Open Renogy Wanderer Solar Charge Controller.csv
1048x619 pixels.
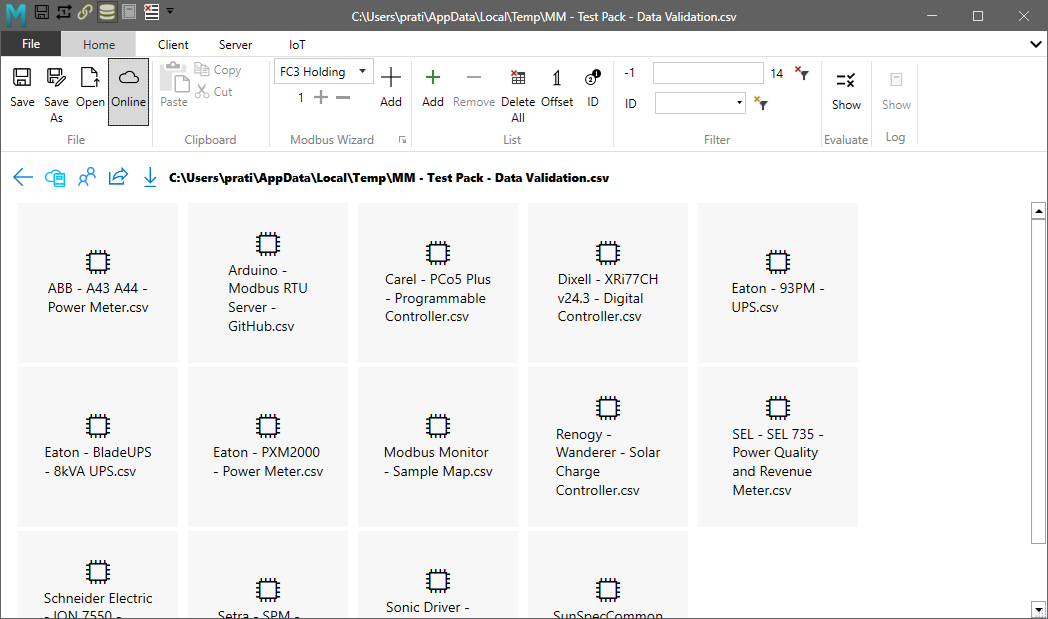608,447
